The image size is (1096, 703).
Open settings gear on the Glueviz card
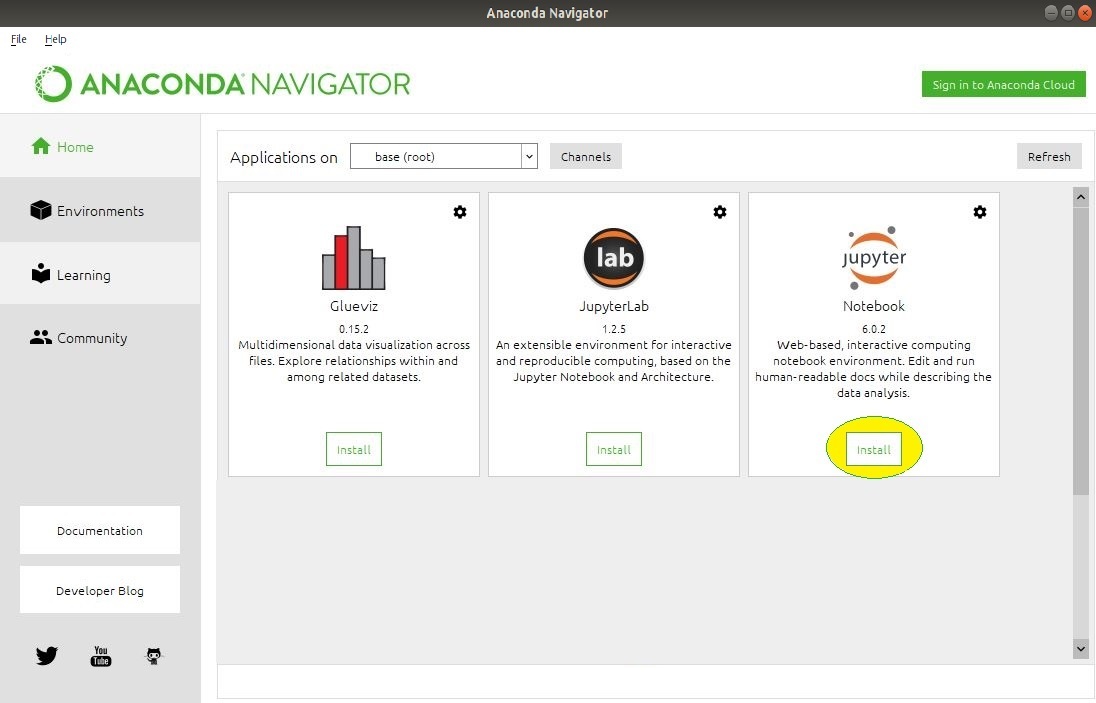pos(460,212)
